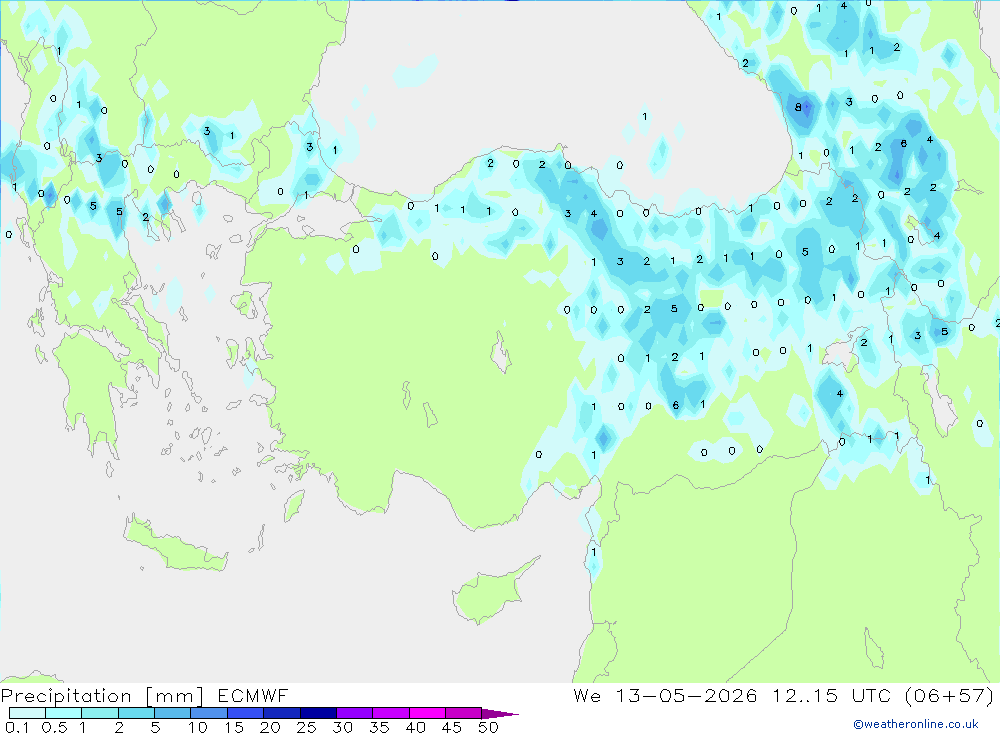Click the legend label '0.1'
The width and height of the screenshot is (1000, 733).
tap(17, 727)
